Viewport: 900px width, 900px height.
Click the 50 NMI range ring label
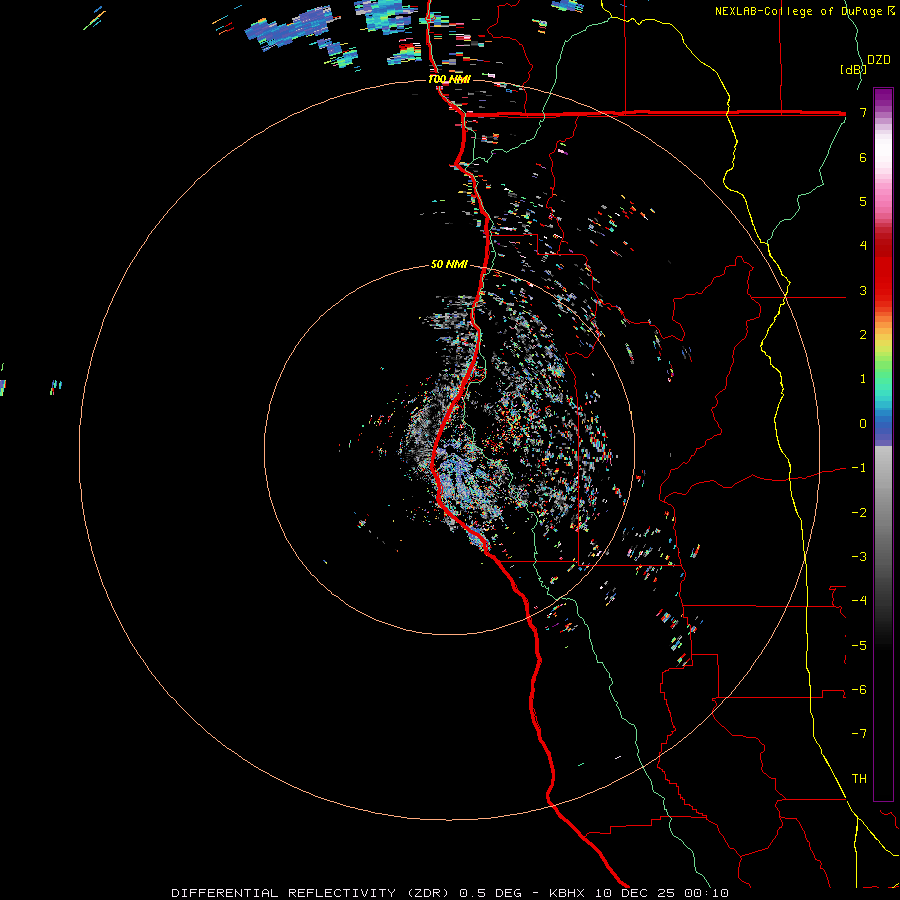point(449,264)
